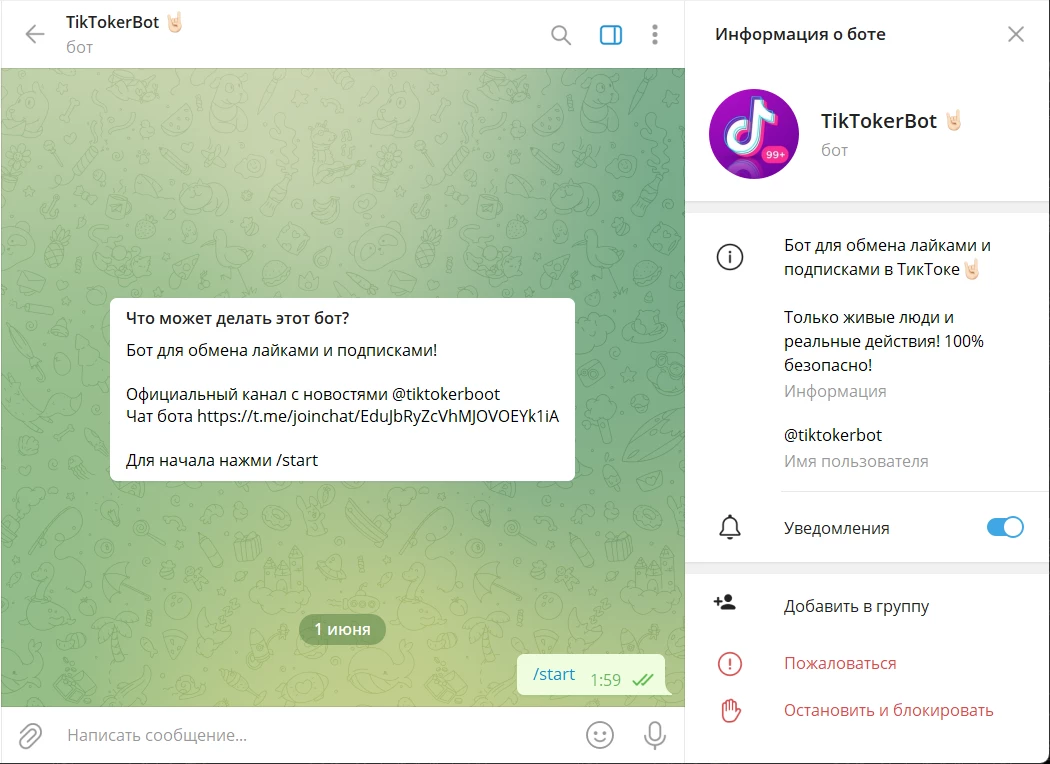The width and height of the screenshot is (1050, 764).
Task: Toggle the Уведомления switch off
Action: click(1005, 527)
